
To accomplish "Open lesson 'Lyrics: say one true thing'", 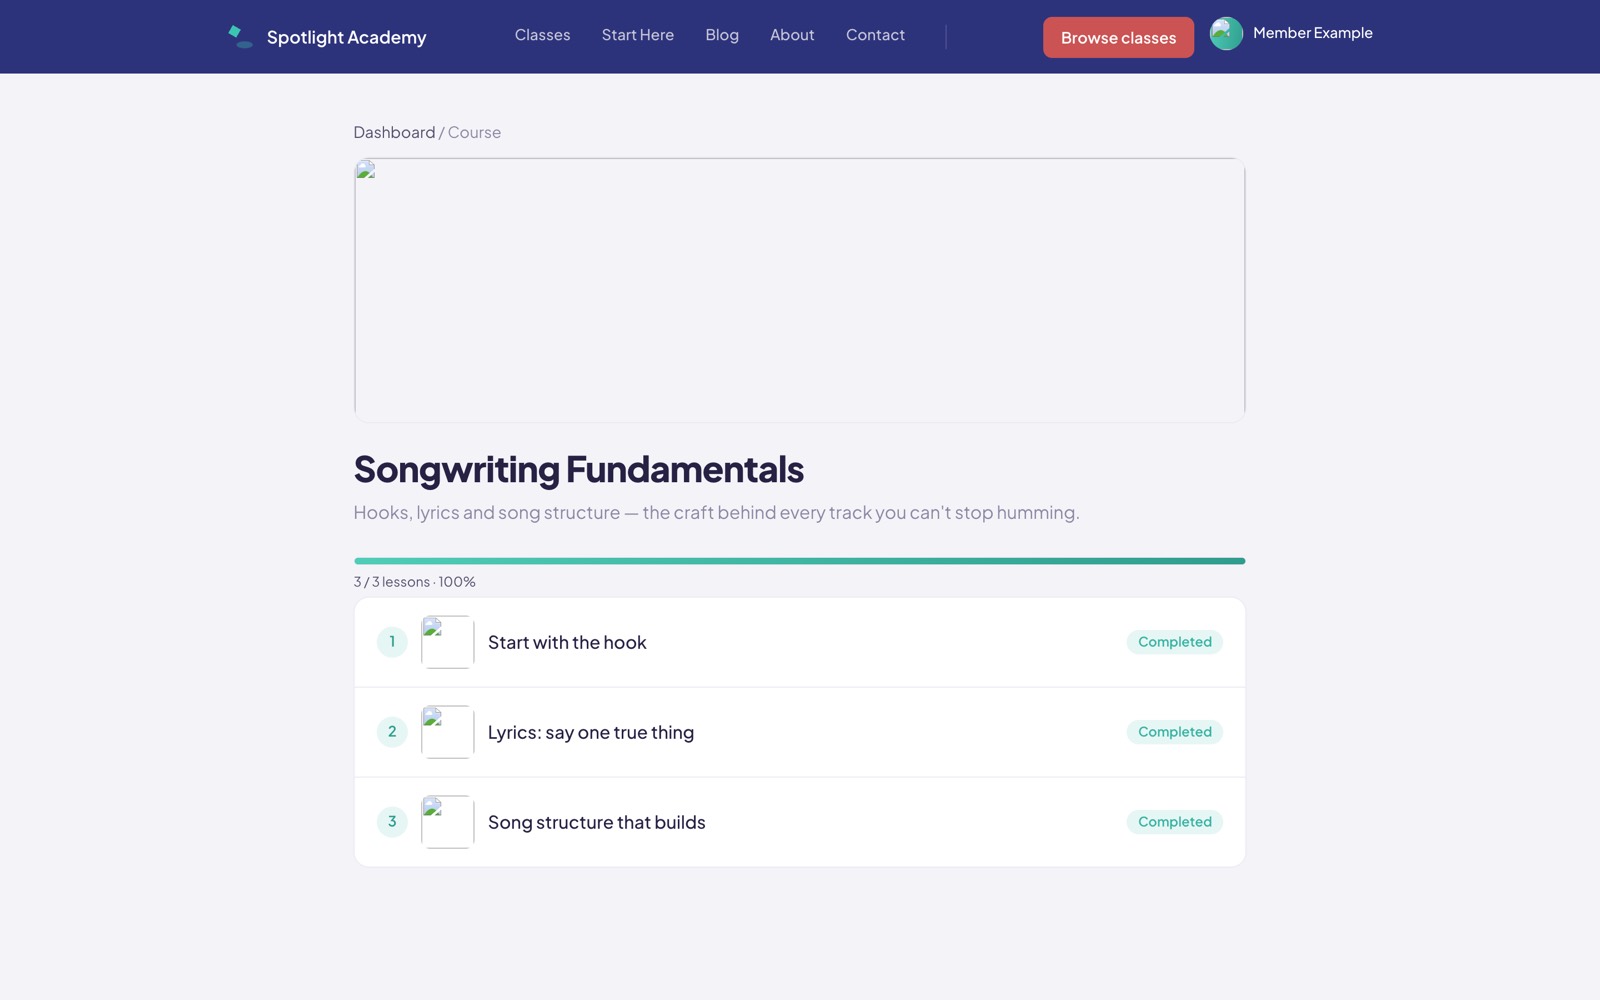I will [x=800, y=732].
